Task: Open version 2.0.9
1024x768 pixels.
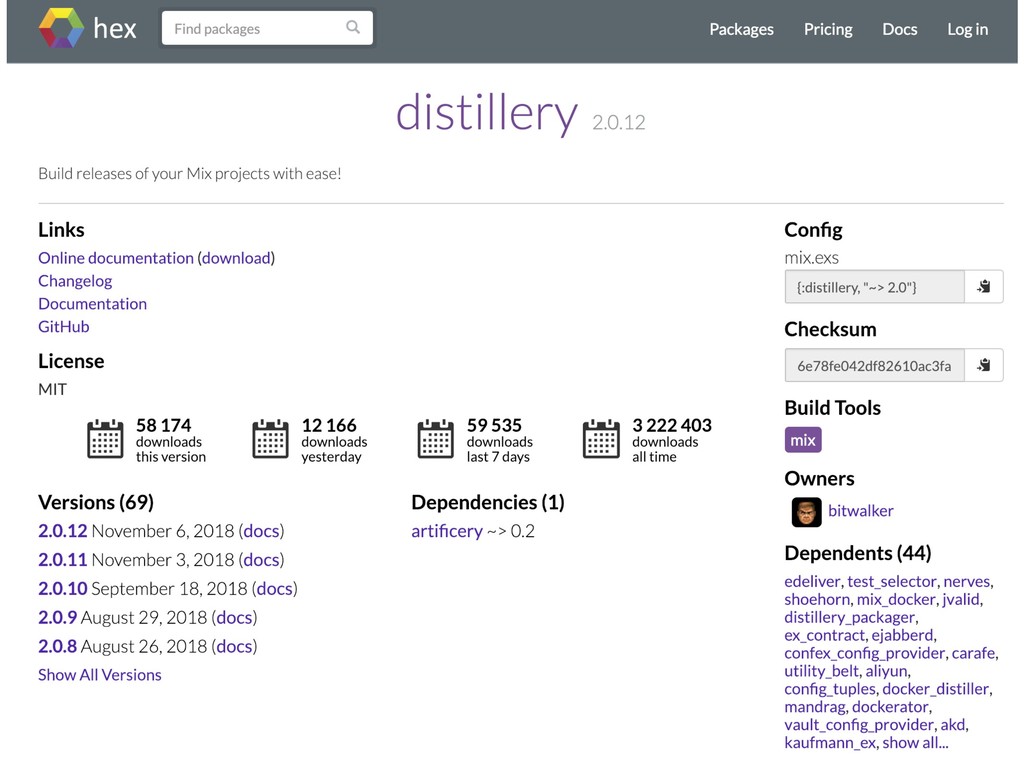Action: pos(57,617)
